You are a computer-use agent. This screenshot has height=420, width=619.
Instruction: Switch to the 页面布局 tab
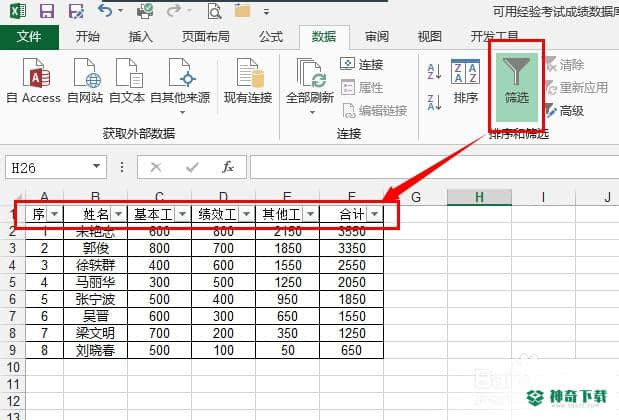click(x=206, y=37)
